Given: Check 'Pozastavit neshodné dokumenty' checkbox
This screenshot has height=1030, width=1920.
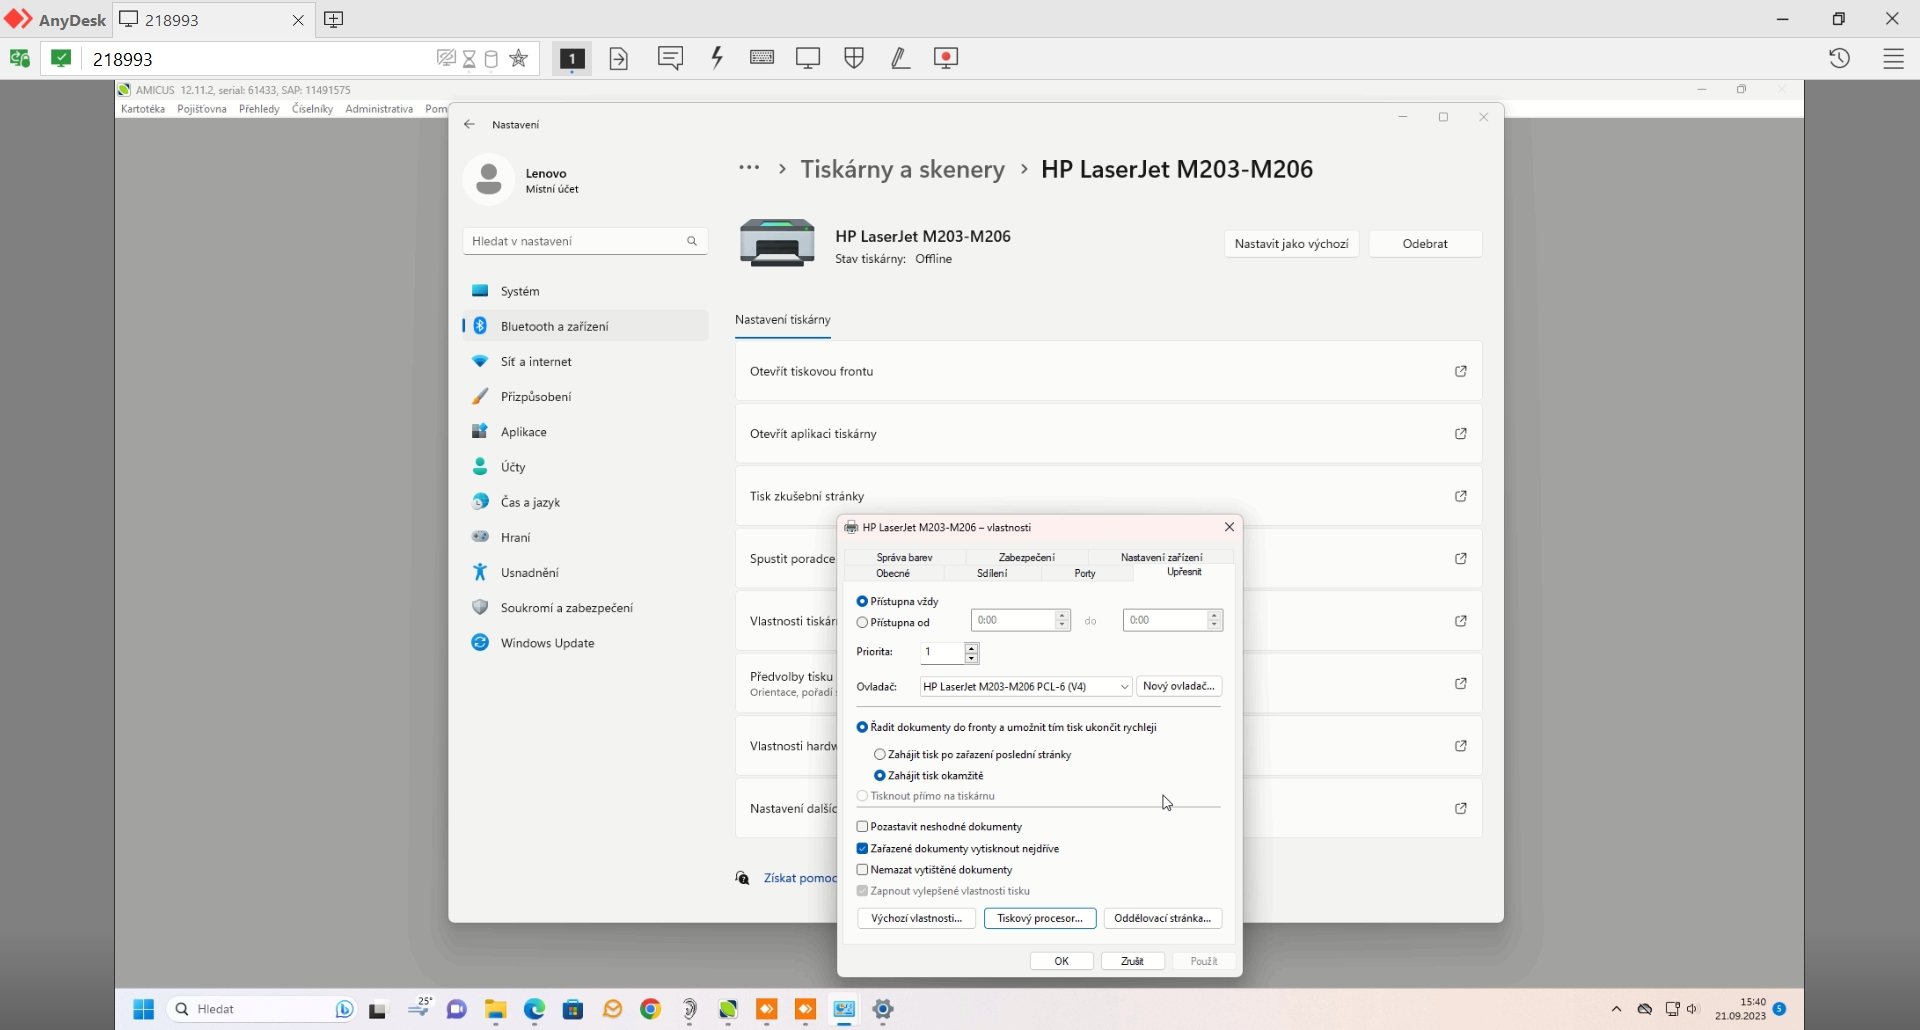Looking at the screenshot, I should [862, 827].
